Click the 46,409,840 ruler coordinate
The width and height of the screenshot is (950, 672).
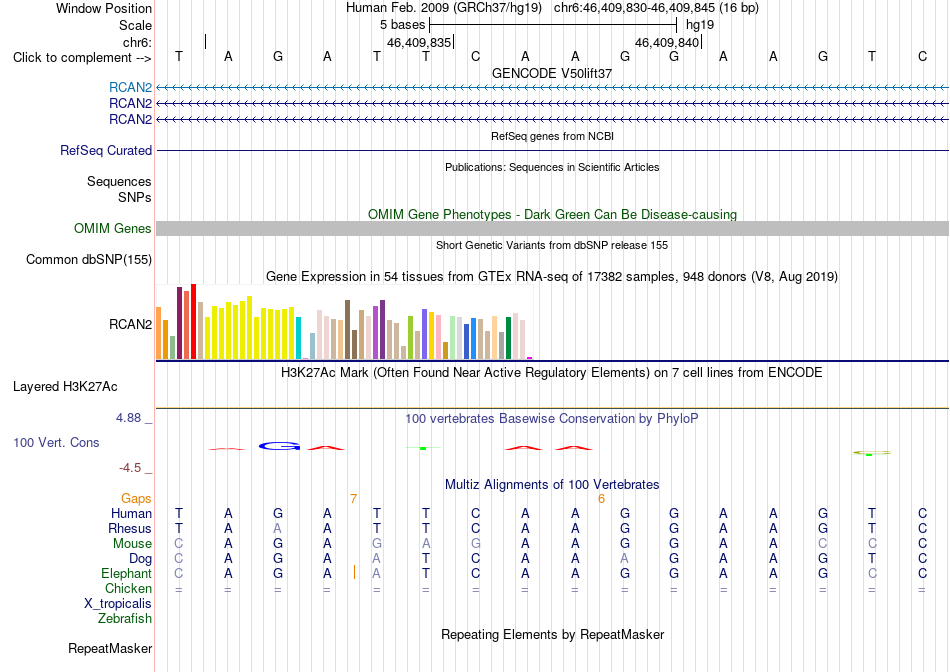point(667,42)
